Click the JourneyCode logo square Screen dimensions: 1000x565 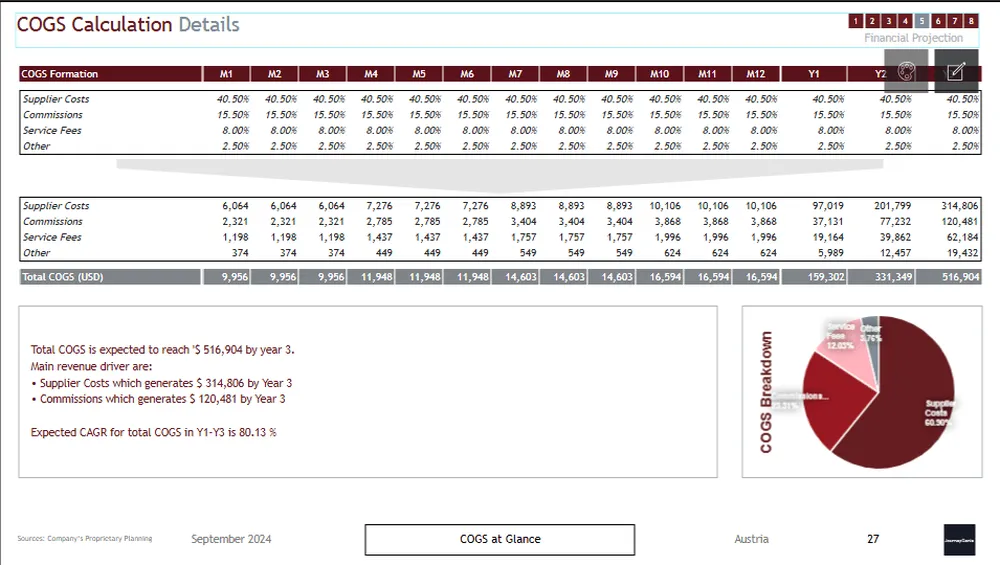tap(959, 539)
